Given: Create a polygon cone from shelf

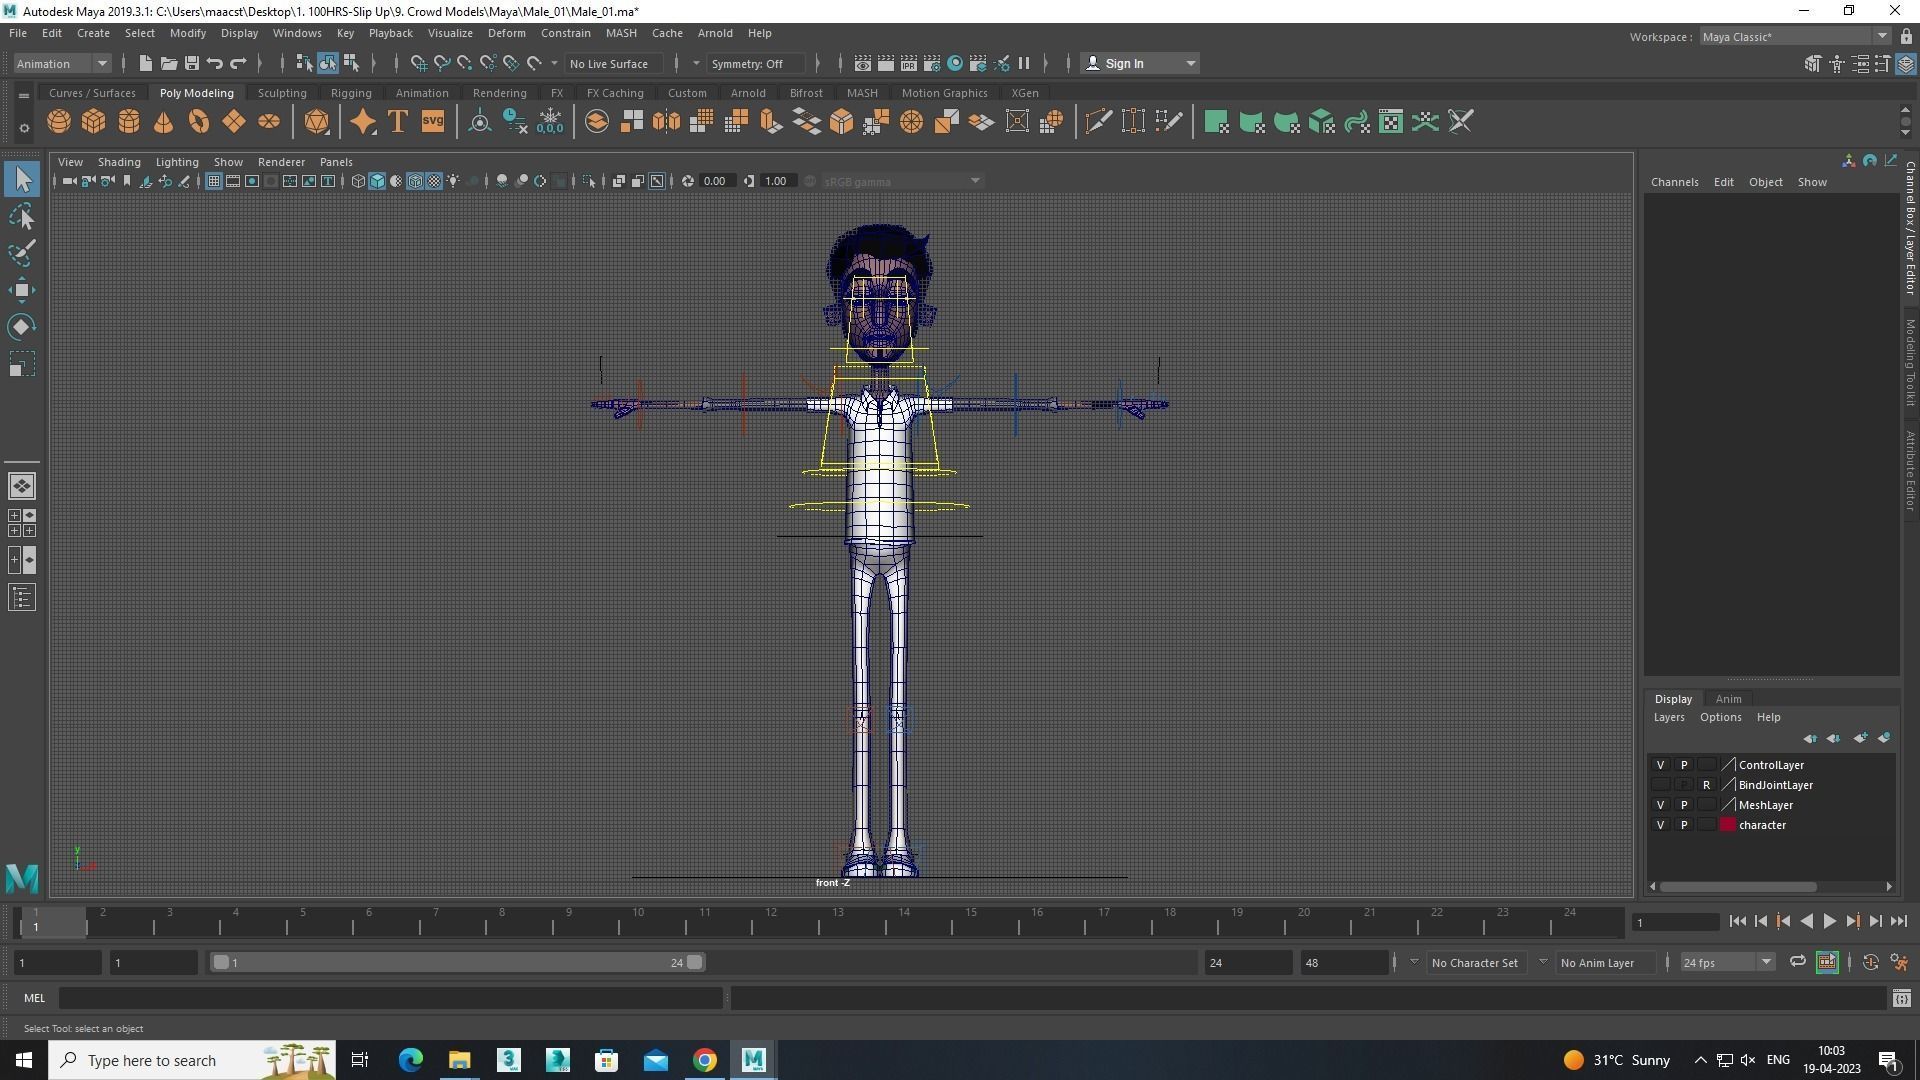Looking at the screenshot, I should tap(164, 122).
